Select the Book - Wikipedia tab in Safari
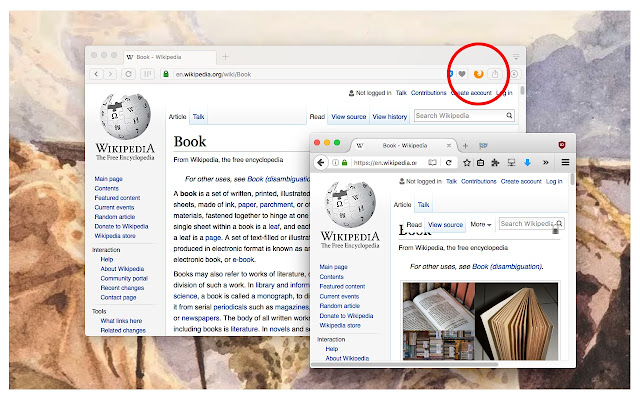Screen dimensions: 640x400 pos(169,57)
